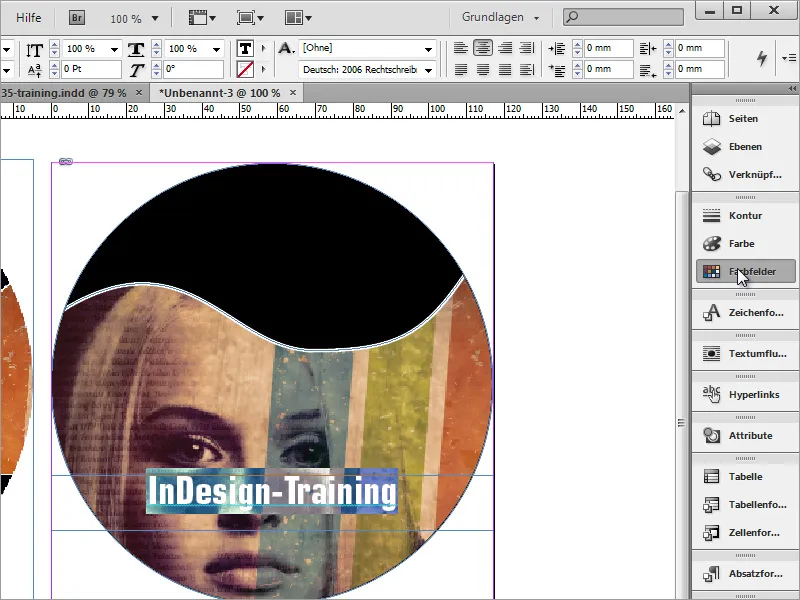800x600 pixels.
Task: Select the text fill color T box
Action: point(245,48)
